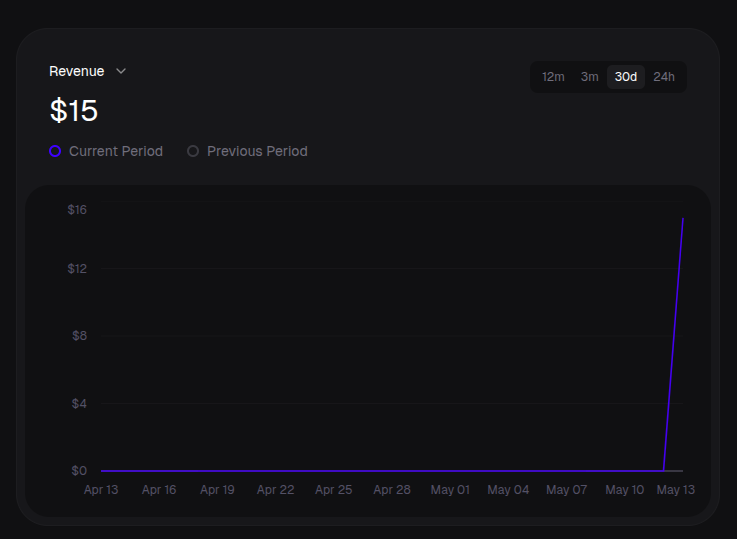Click the May 01 x-axis label
Screen dimensions: 737x539
[x=450, y=490]
